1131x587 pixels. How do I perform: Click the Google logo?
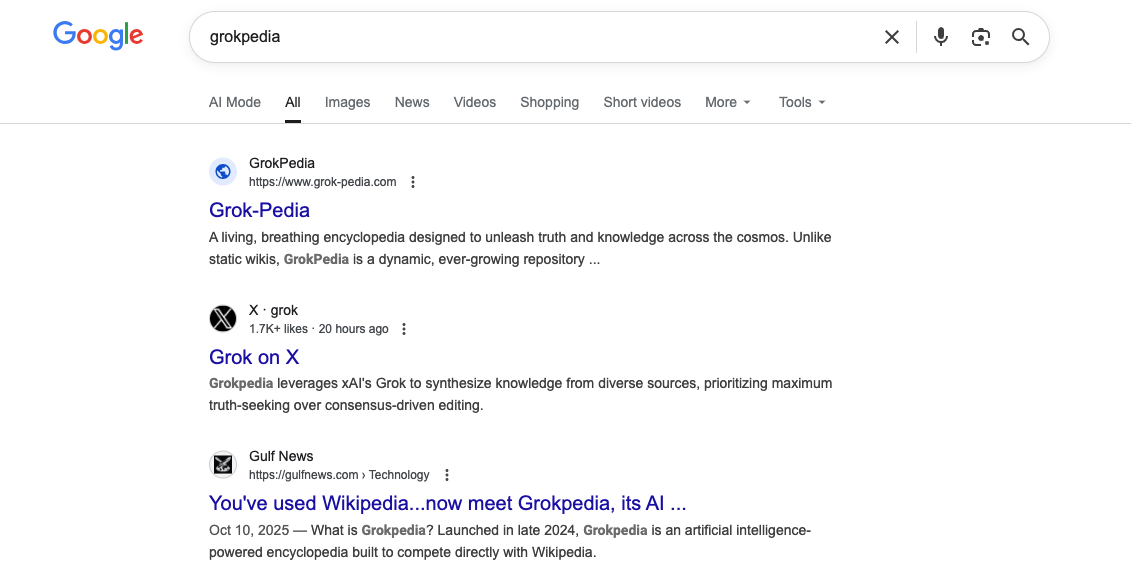pyautogui.click(x=98, y=36)
